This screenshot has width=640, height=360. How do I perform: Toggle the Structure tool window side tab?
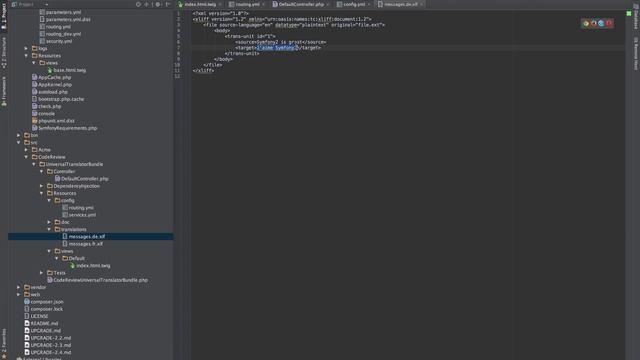click(4, 52)
